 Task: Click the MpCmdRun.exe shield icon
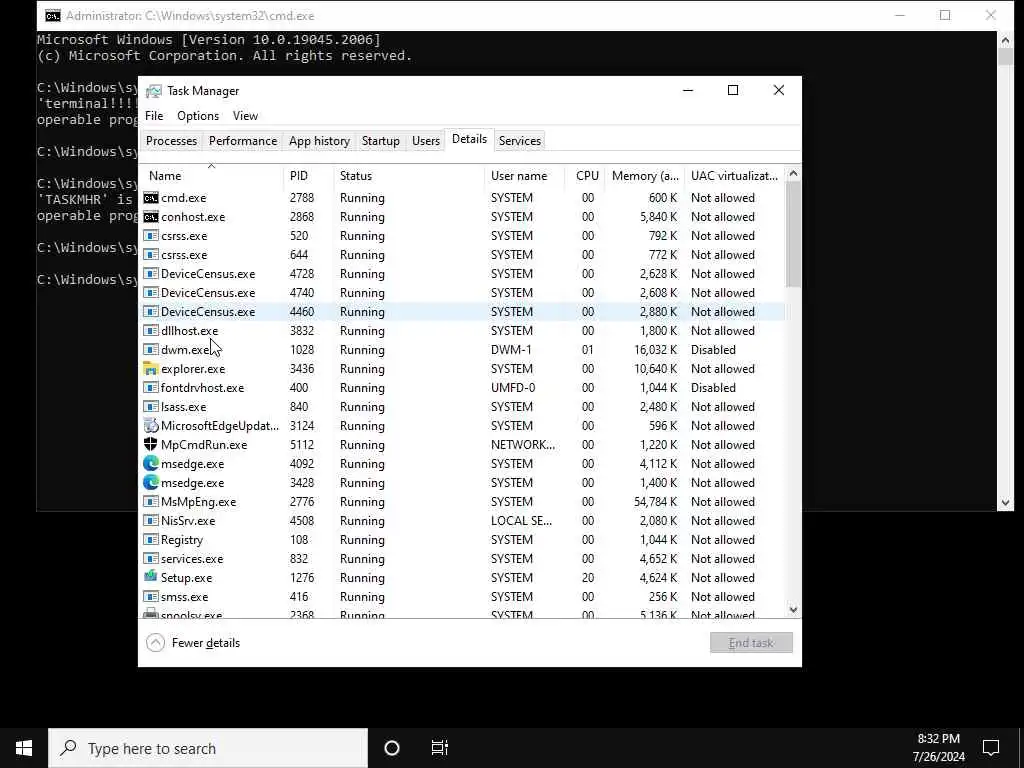[x=151, y=445]
